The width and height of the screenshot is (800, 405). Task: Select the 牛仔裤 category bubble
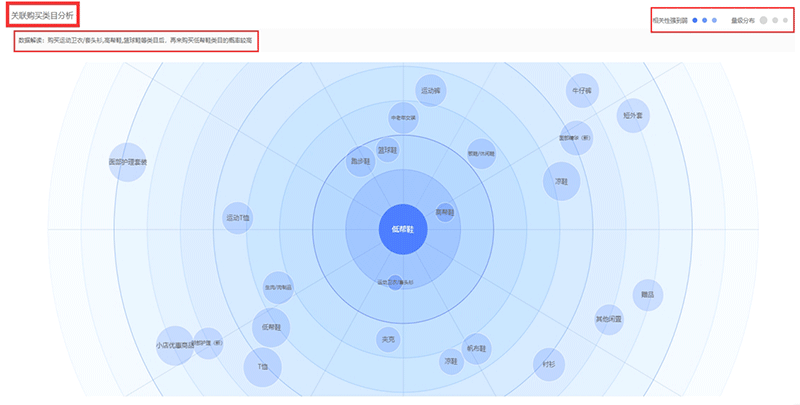pyautogui.click(x=582, y=90)
